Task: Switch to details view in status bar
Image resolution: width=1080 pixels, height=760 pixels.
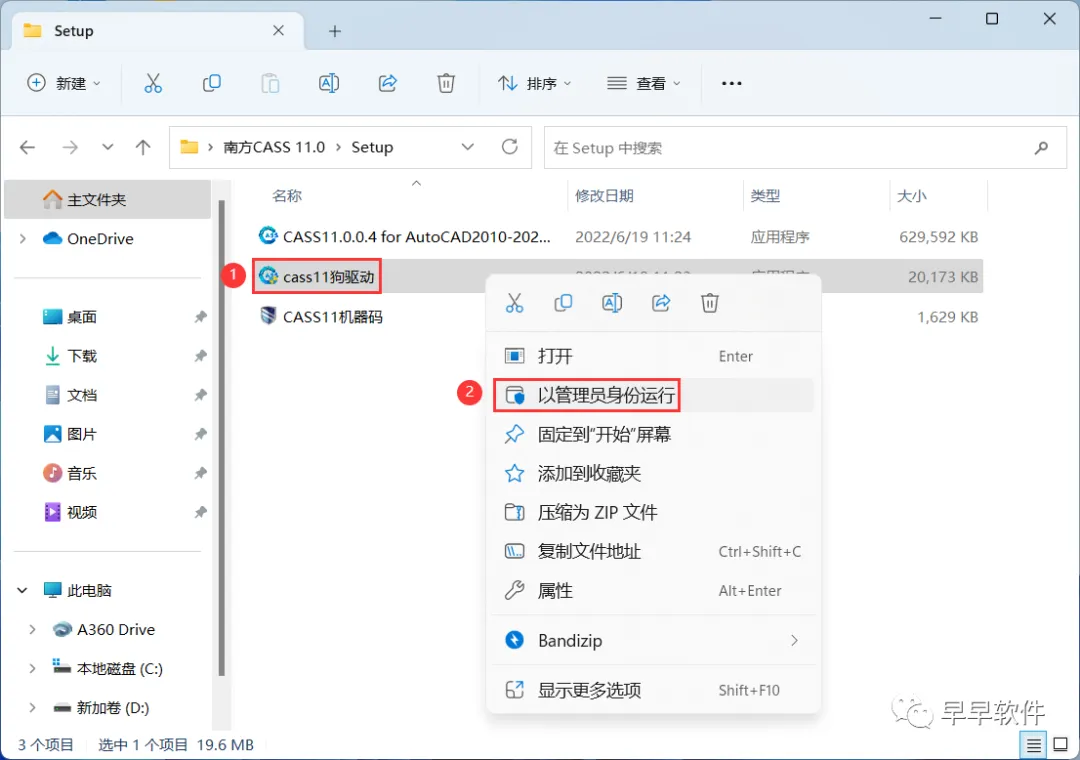Action: point(1033,745)
